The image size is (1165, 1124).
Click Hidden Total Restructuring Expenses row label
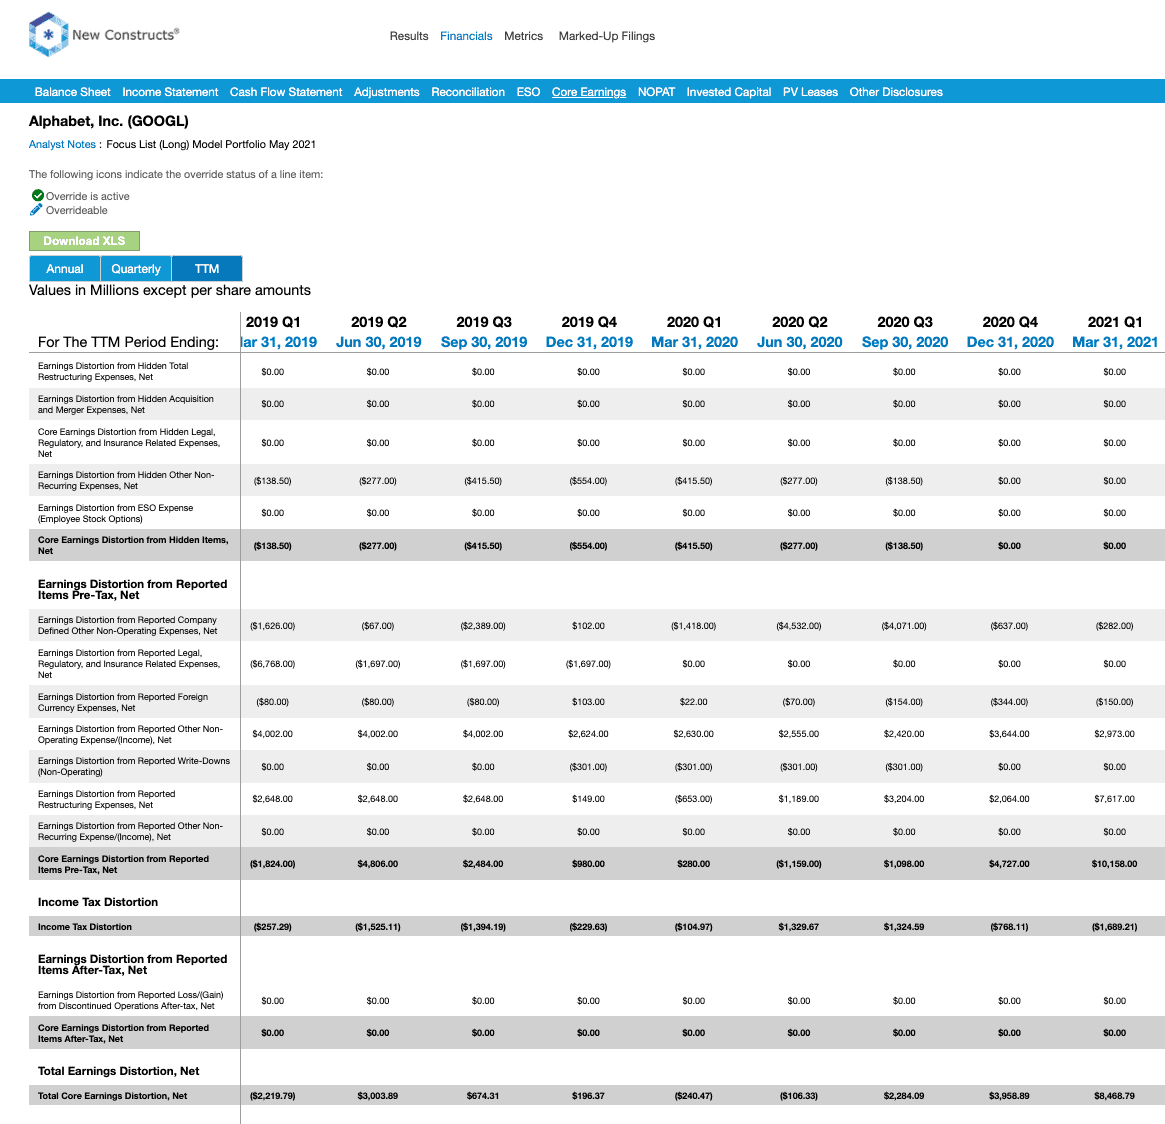(113, 371)
